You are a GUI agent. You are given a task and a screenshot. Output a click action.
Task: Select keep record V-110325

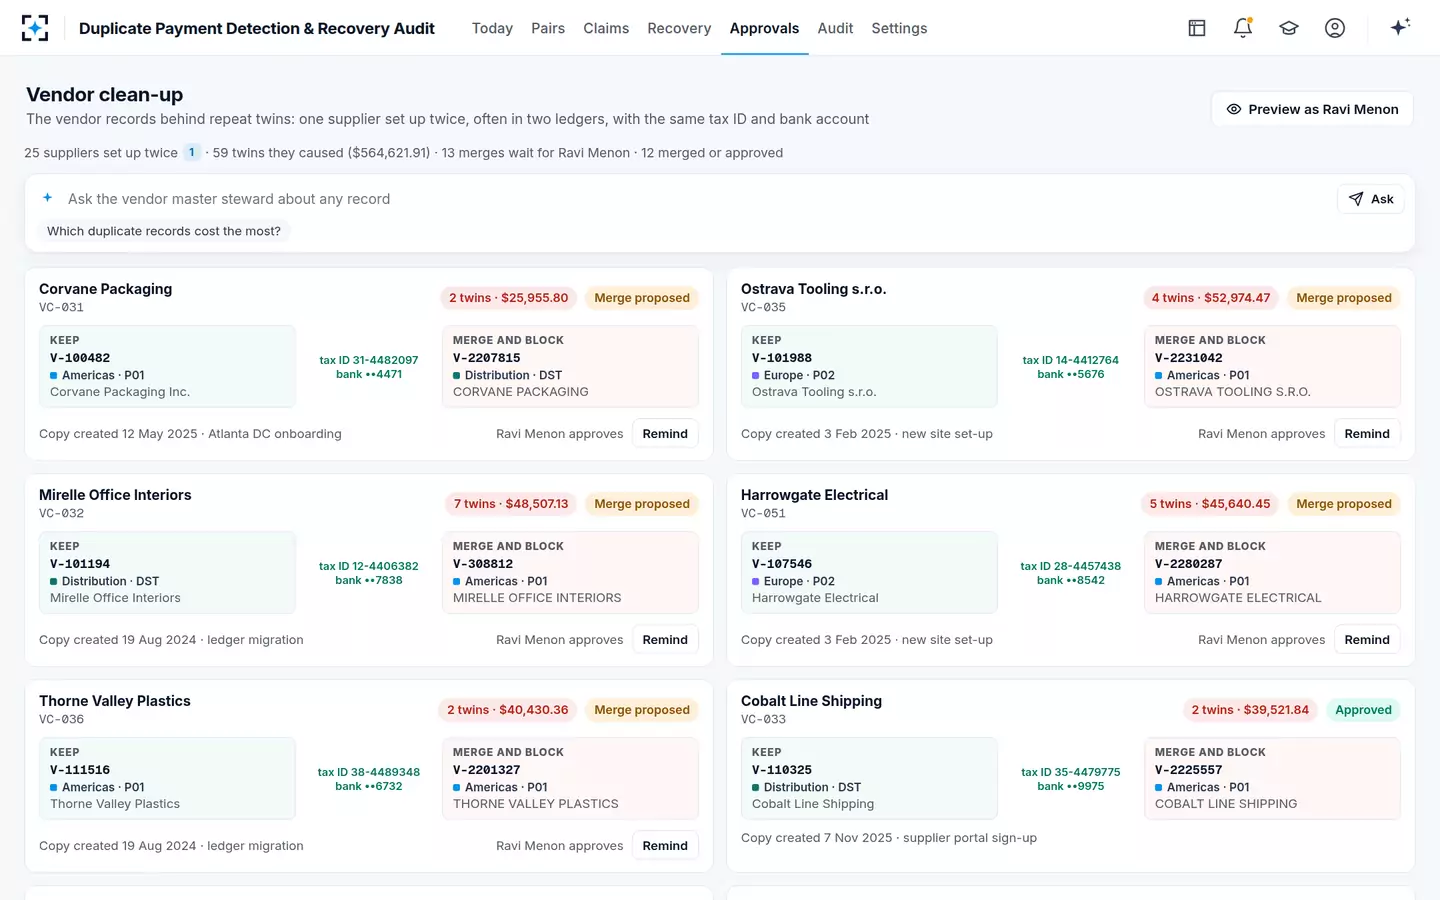click(x=869, y=778)
